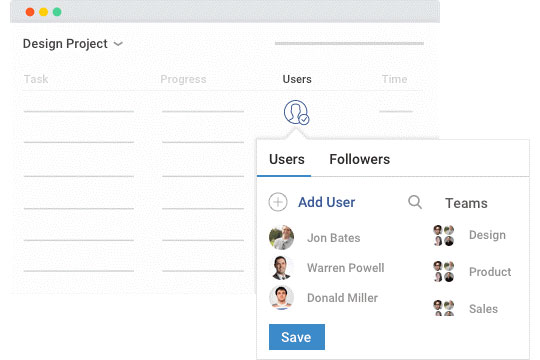Click the Progress column header

click(x=183, y=79)
